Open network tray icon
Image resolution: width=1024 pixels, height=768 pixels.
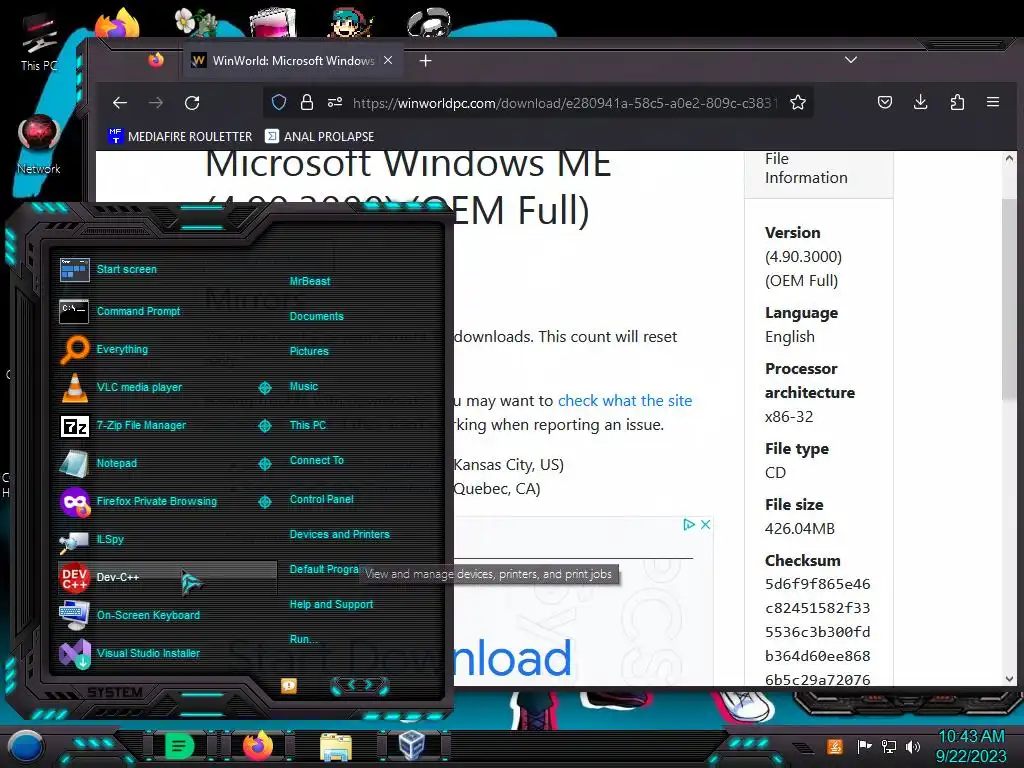[x=888, y=746]
